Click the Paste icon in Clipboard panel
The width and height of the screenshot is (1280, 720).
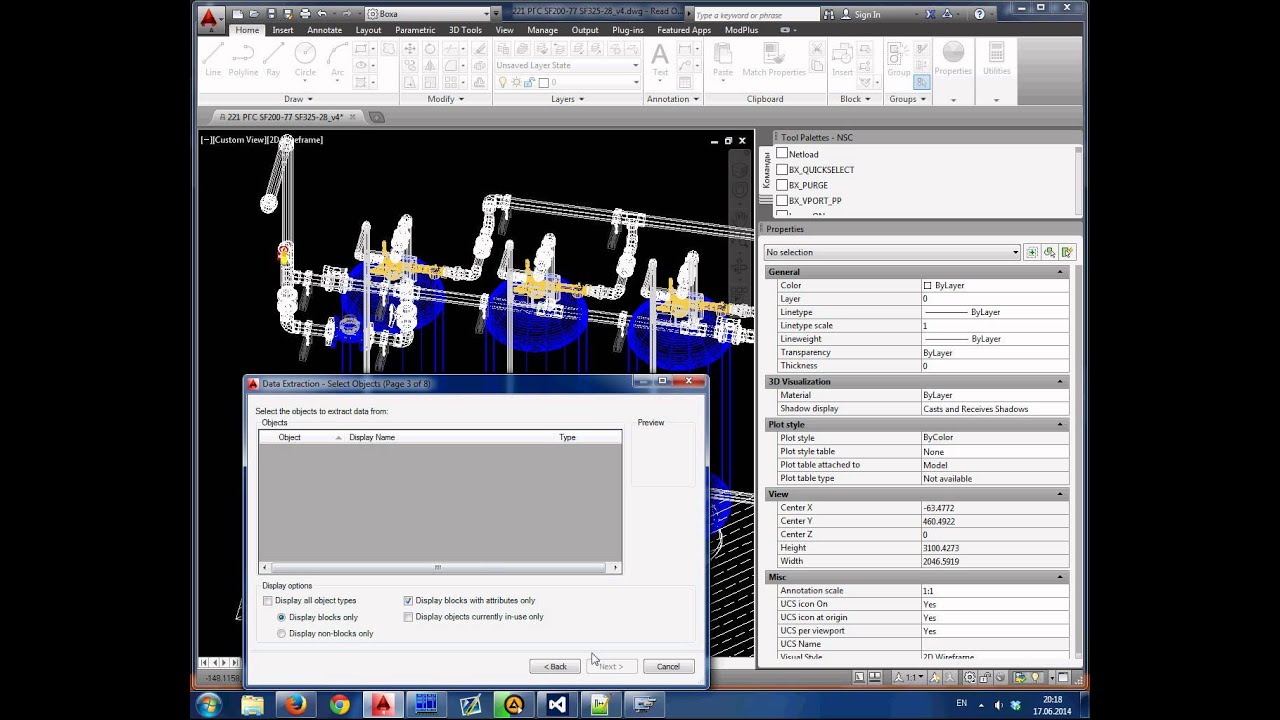pos(723,60)
